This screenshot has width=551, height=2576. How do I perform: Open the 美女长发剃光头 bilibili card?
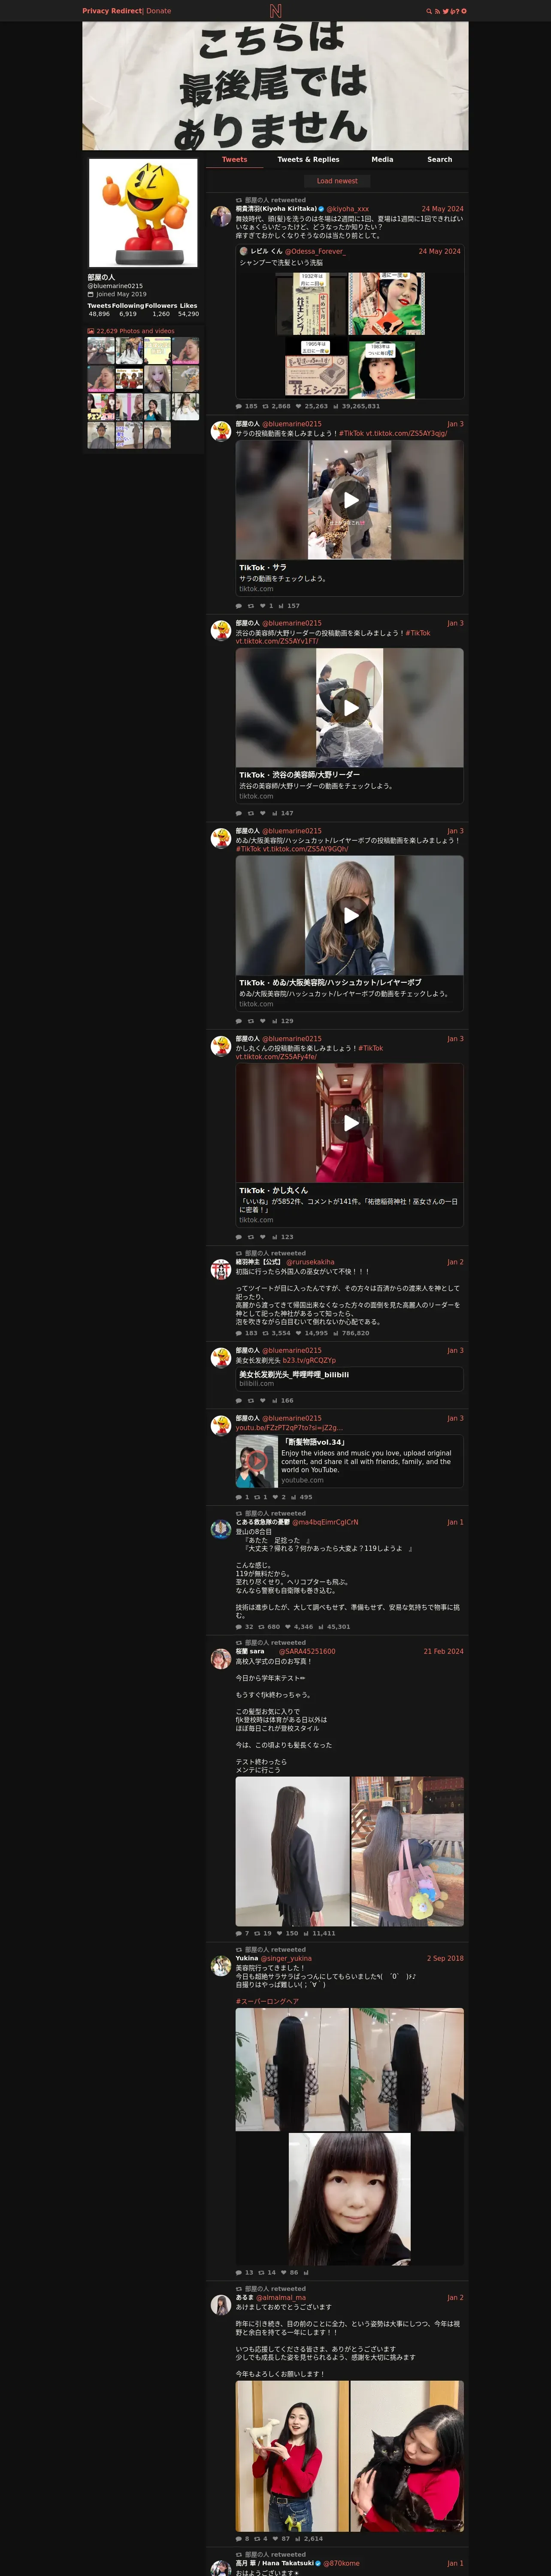tap(350, 1379)
